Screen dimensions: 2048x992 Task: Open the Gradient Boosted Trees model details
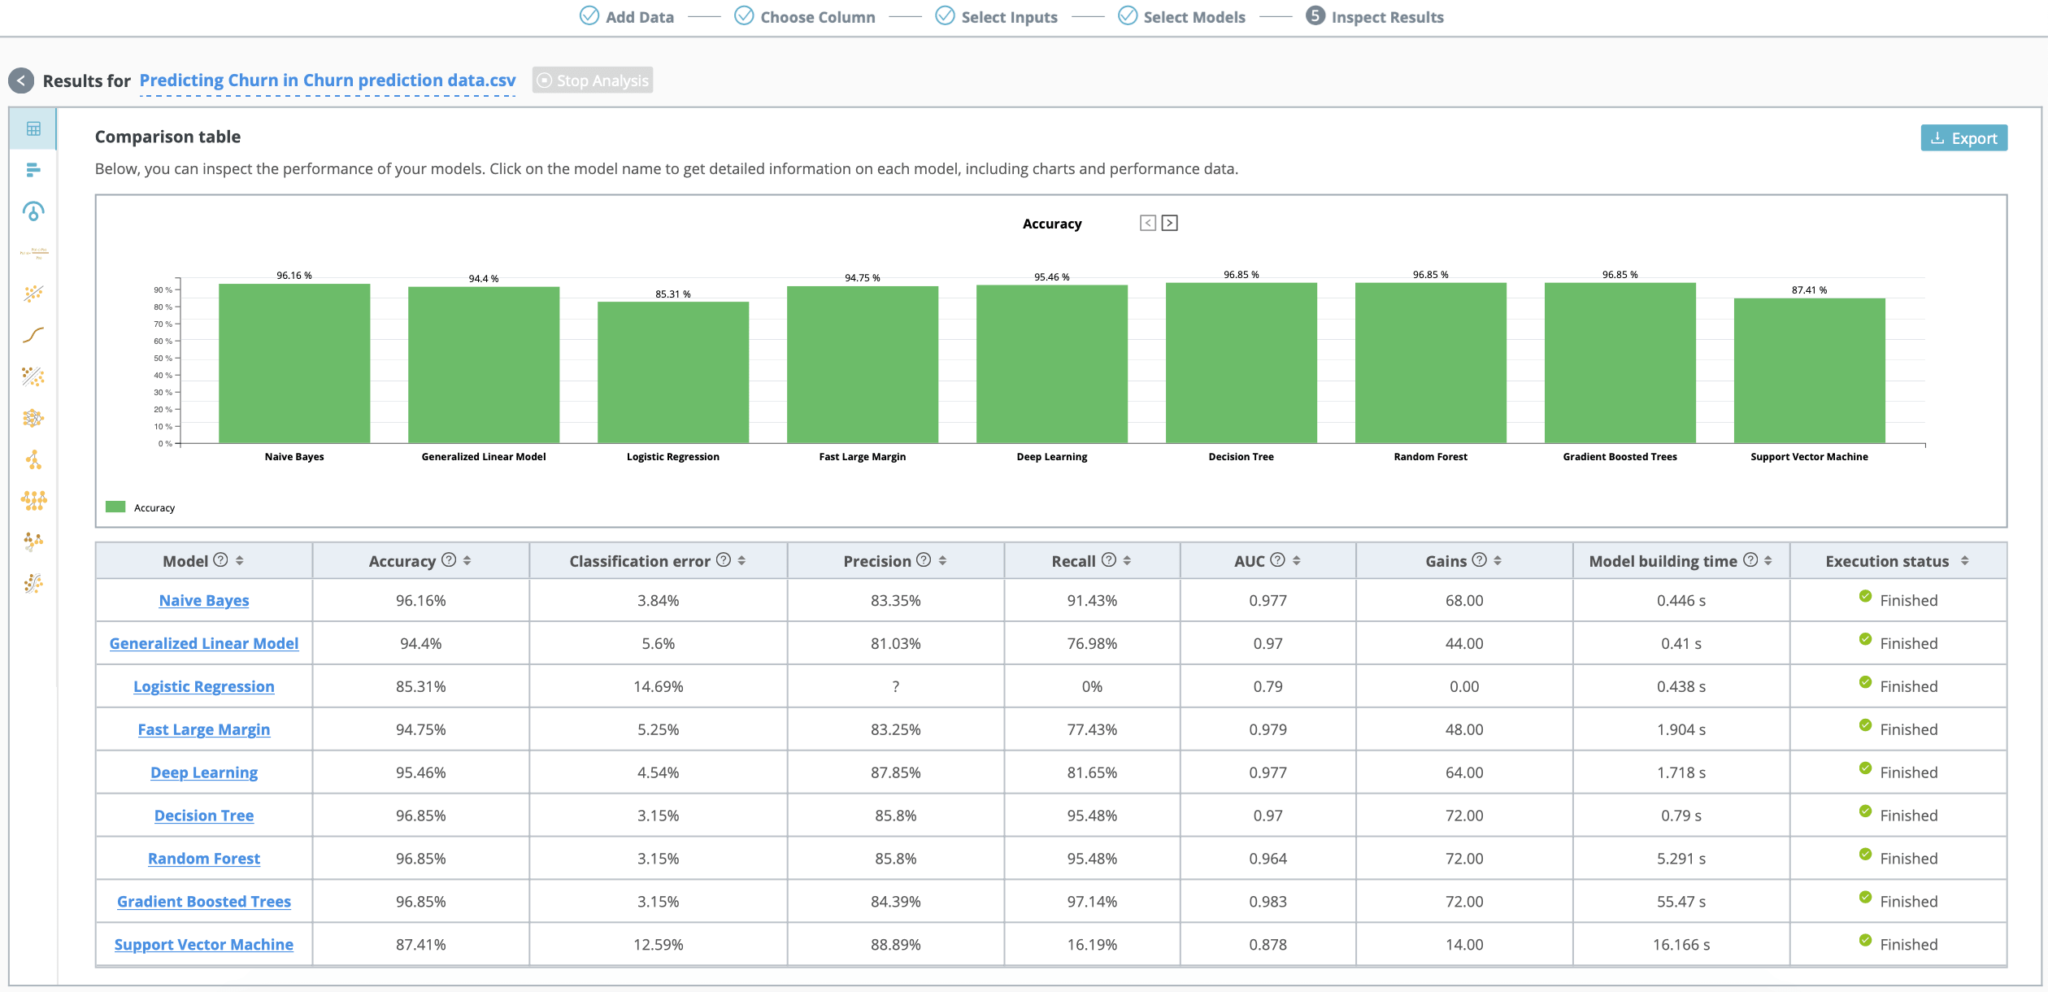click(x=204, y=901)
